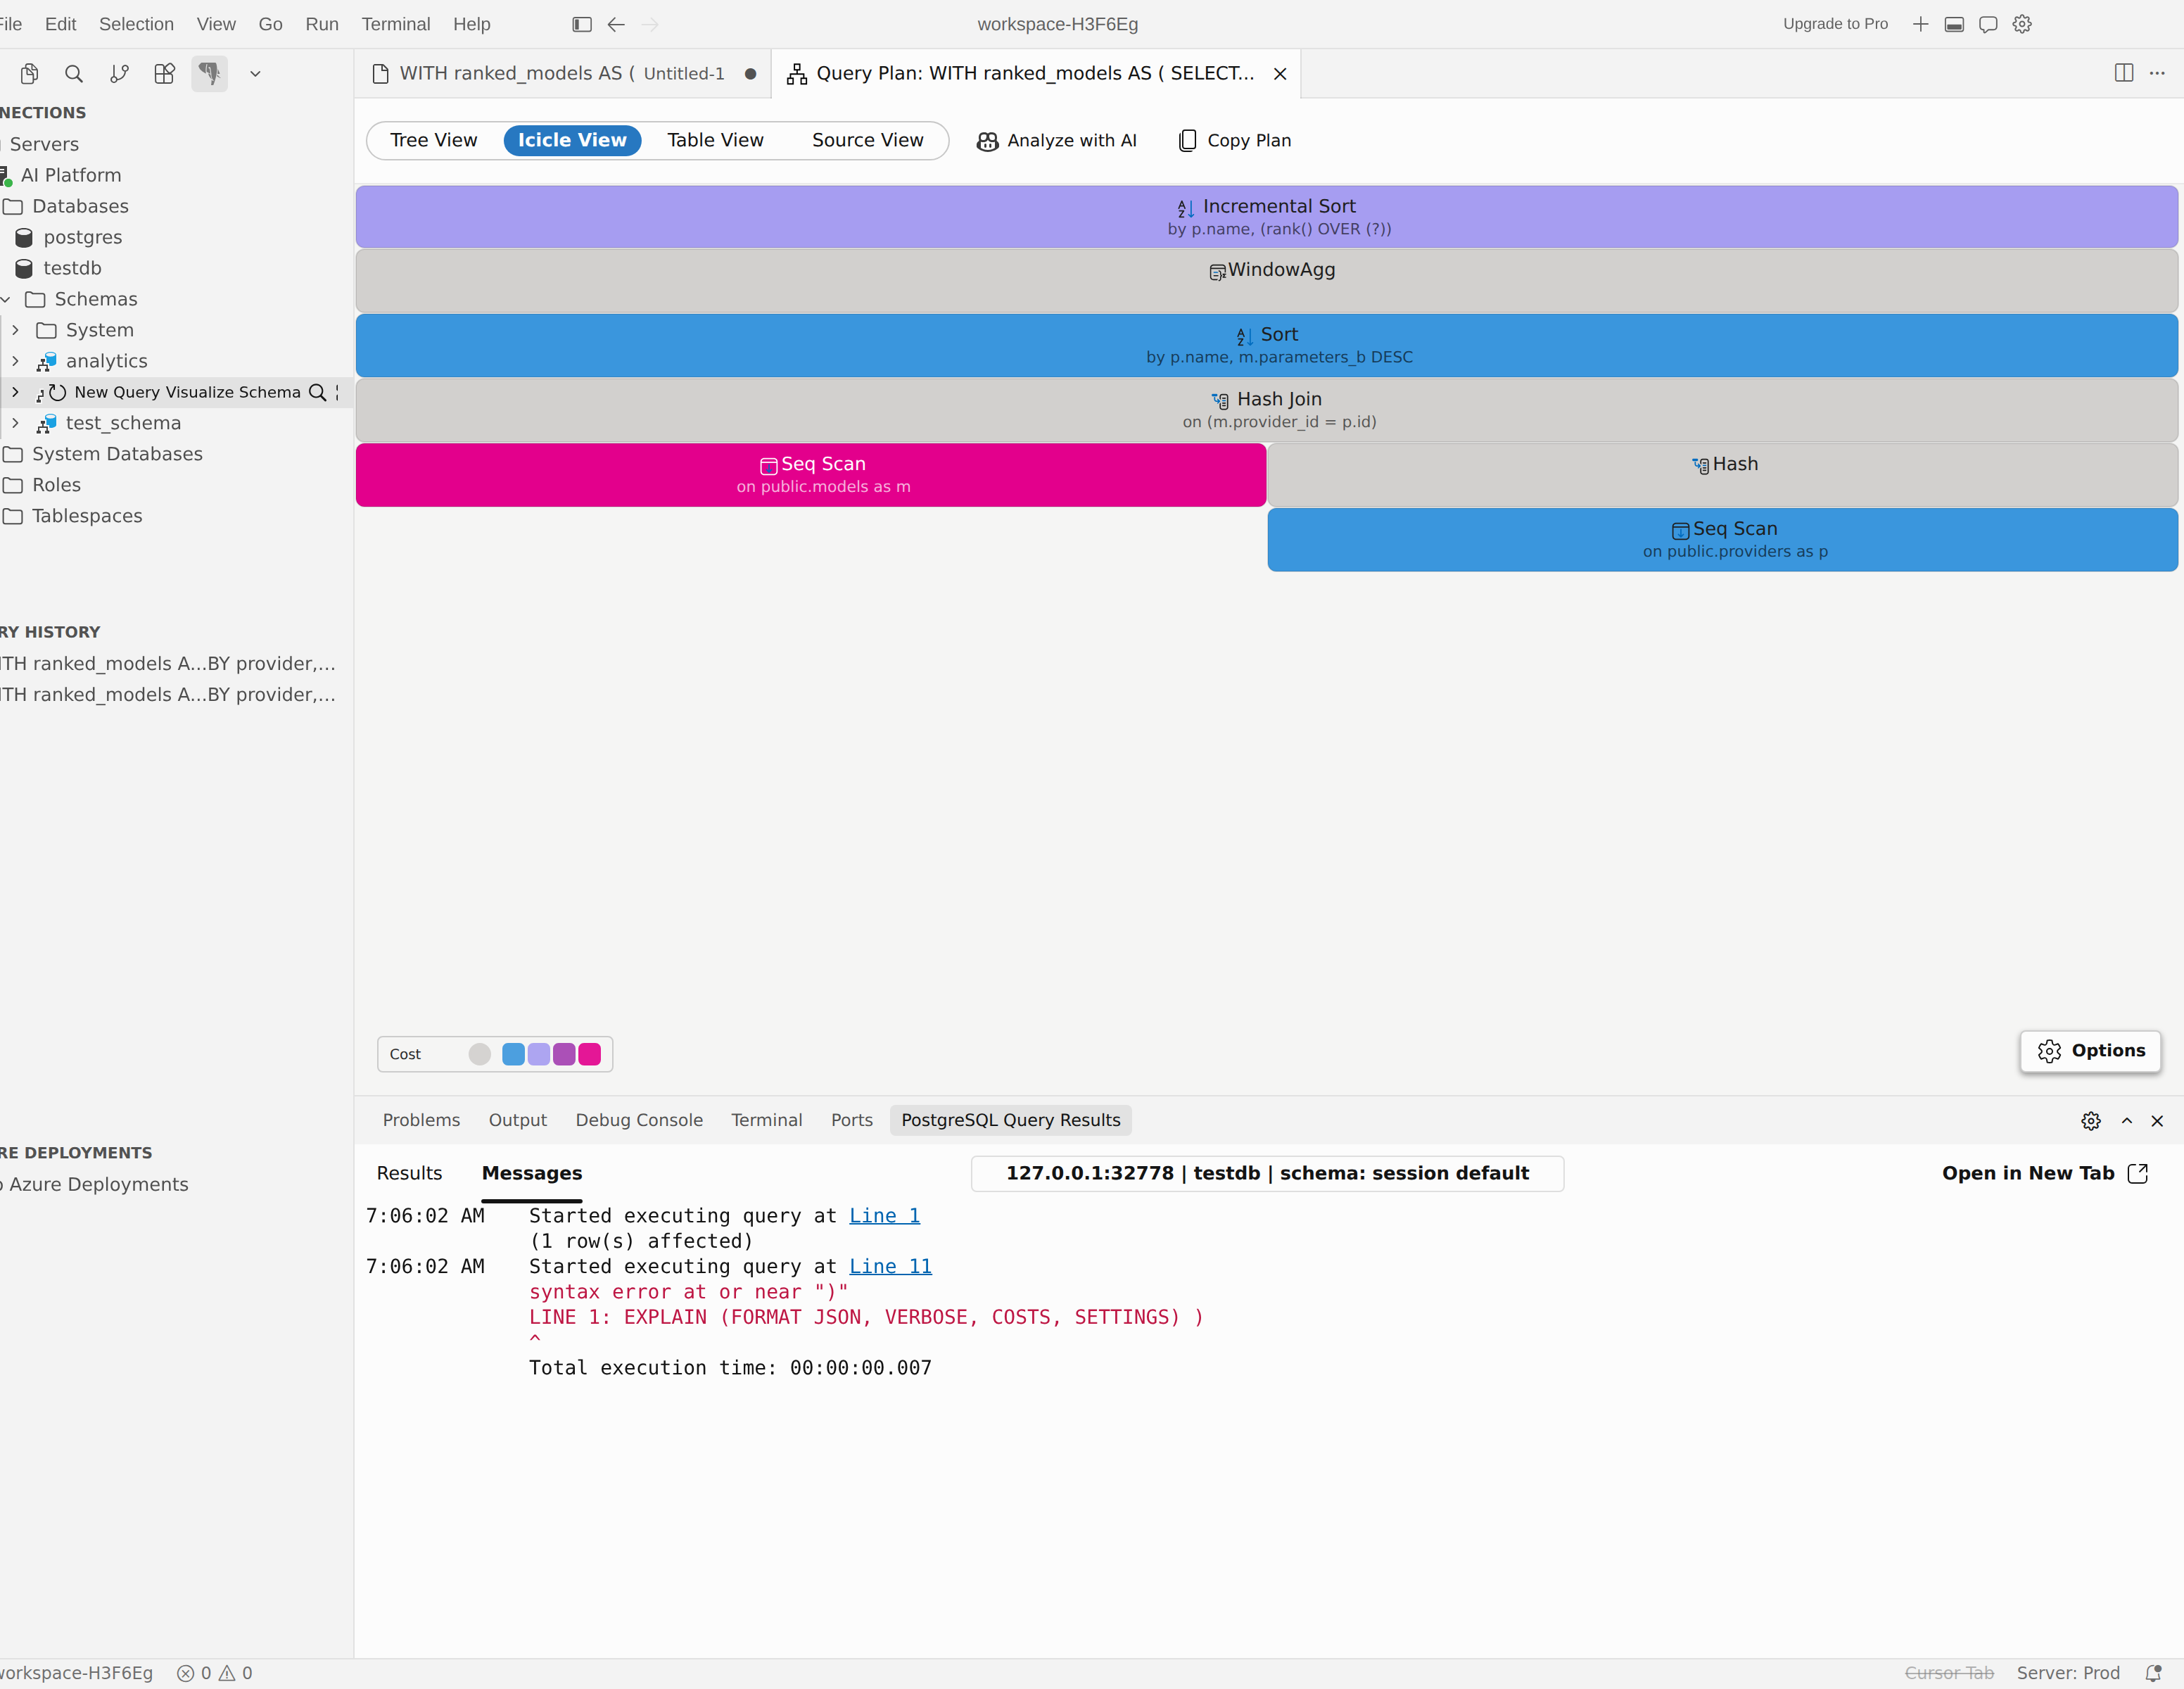Select the Icicle View option

(x=572, y=140)
